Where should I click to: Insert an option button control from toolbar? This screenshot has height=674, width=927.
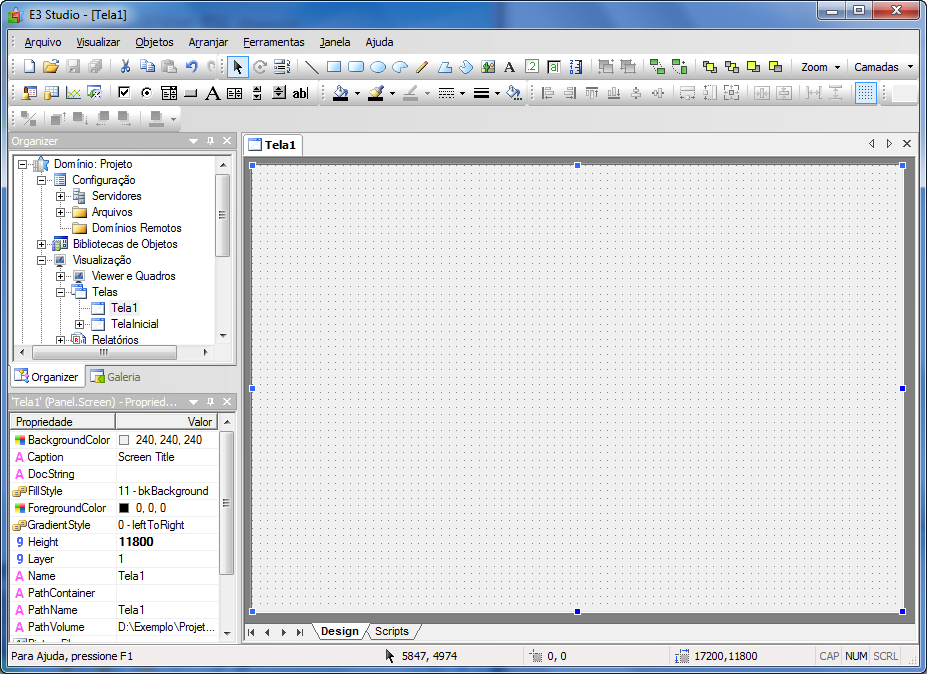[146, 93]
